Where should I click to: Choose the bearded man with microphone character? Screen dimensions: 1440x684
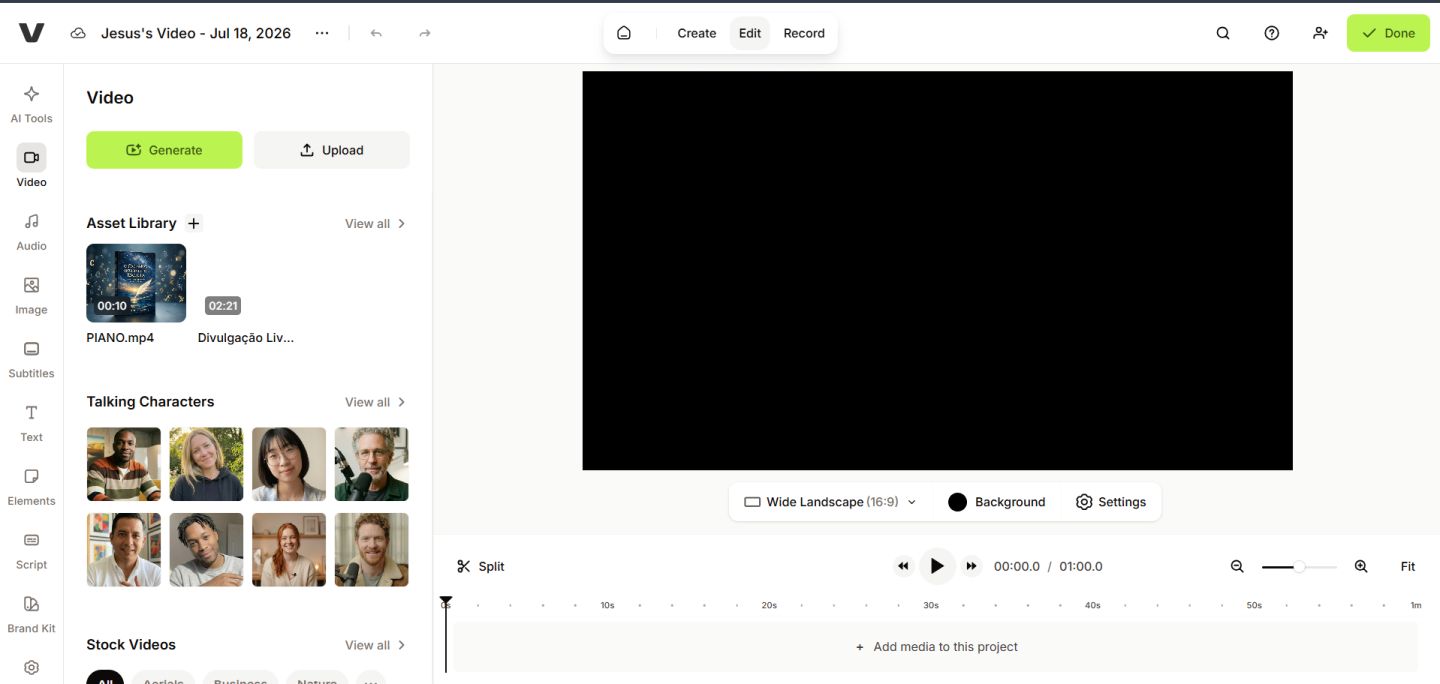click(372, 550)
